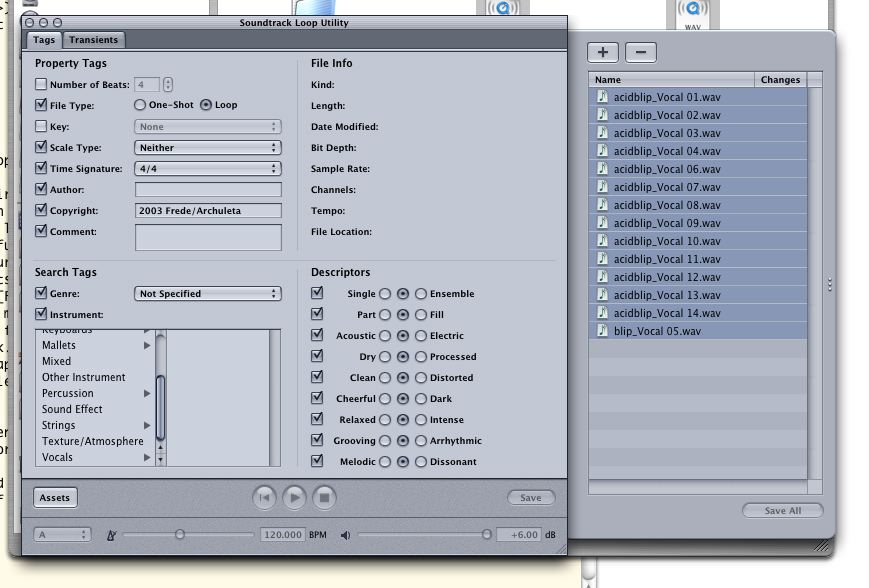Click the 120.000 BPM tempo field
This screenshot has height=588, width=869.
coord(282,535)
